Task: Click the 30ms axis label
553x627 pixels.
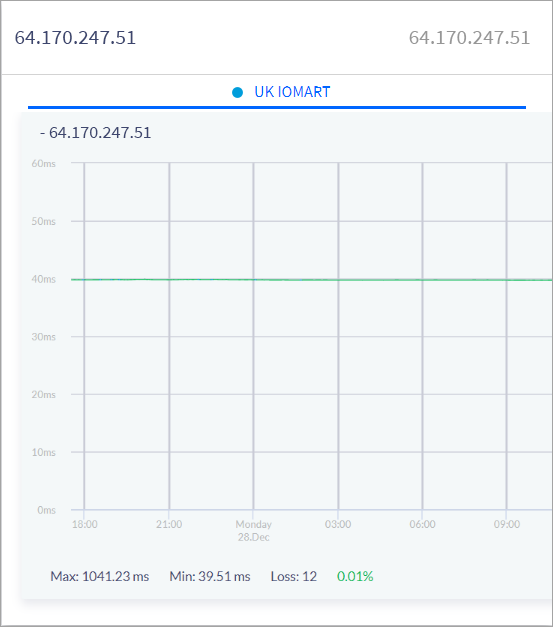Action: click(44, 337)
